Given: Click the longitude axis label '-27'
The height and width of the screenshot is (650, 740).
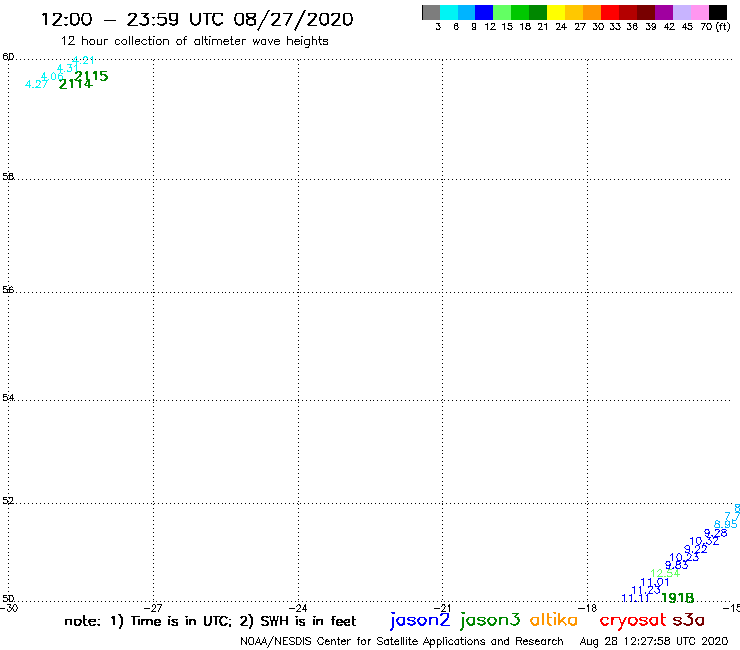Looking at the screenshot, I should [x=153, y=608].
